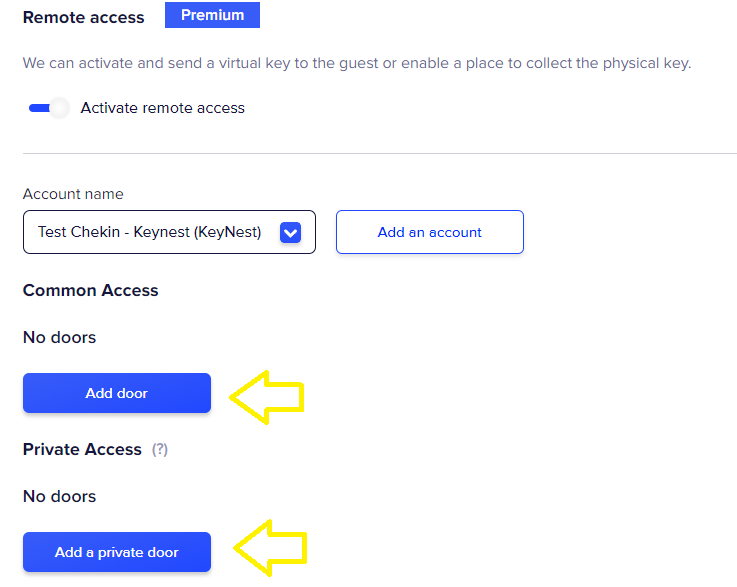This screenshot has width=737, height=587.
Task: Click the Premium badge
Action: (212, 15)
